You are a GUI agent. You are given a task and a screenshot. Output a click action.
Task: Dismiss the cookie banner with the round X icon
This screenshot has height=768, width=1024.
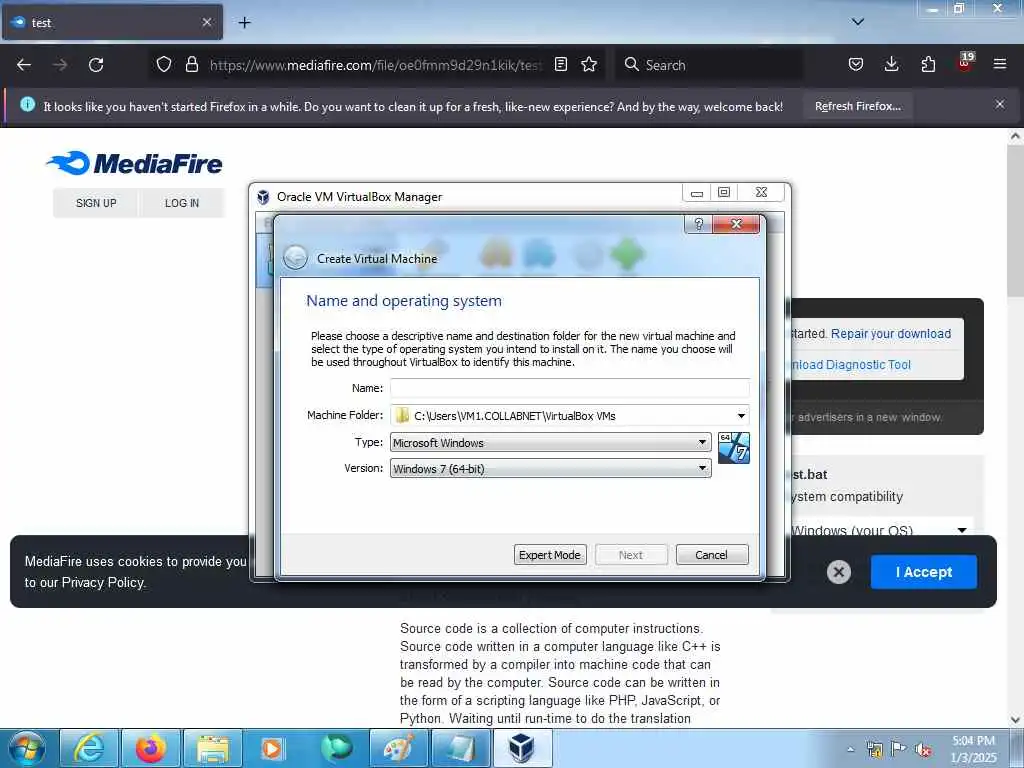tap(839, 572)
